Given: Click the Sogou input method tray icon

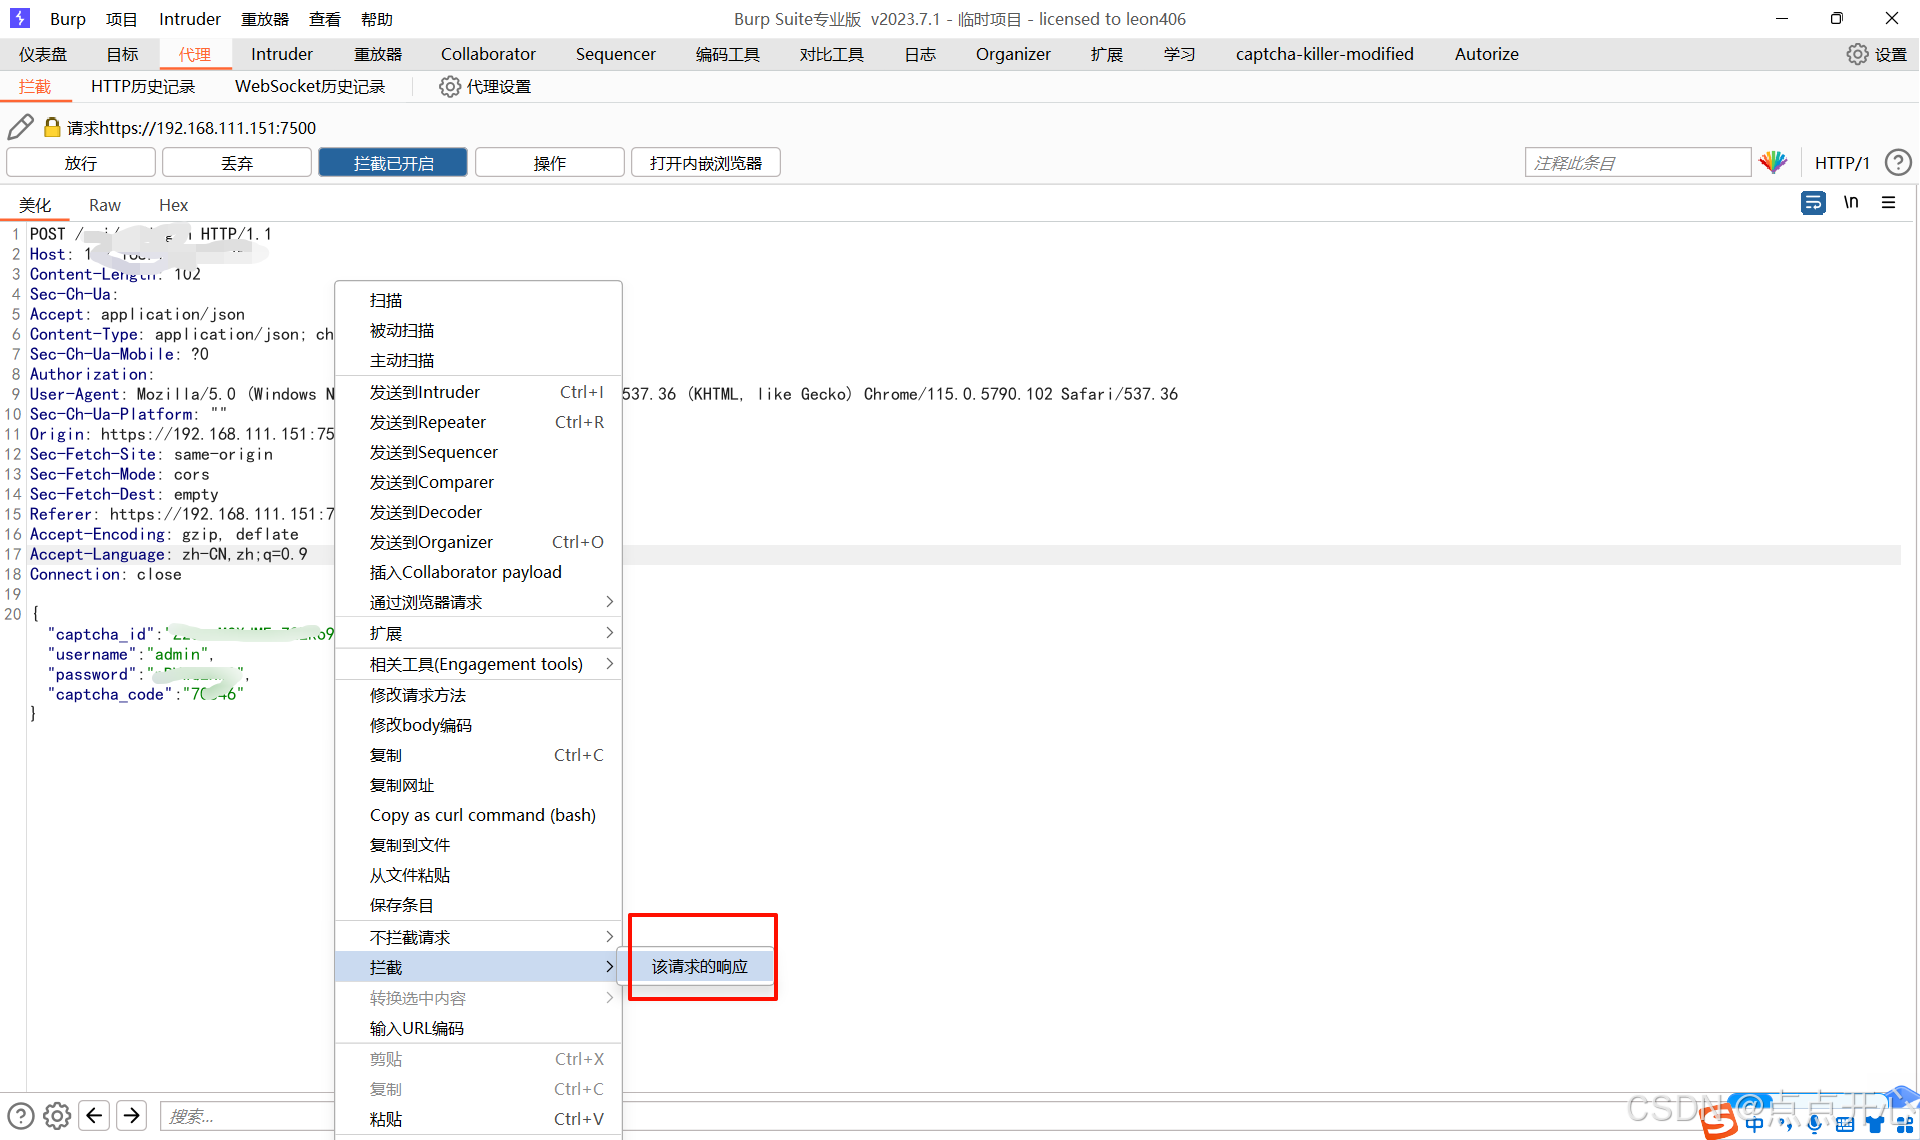Looking at the screenshot, I should coord(1719,1122).
